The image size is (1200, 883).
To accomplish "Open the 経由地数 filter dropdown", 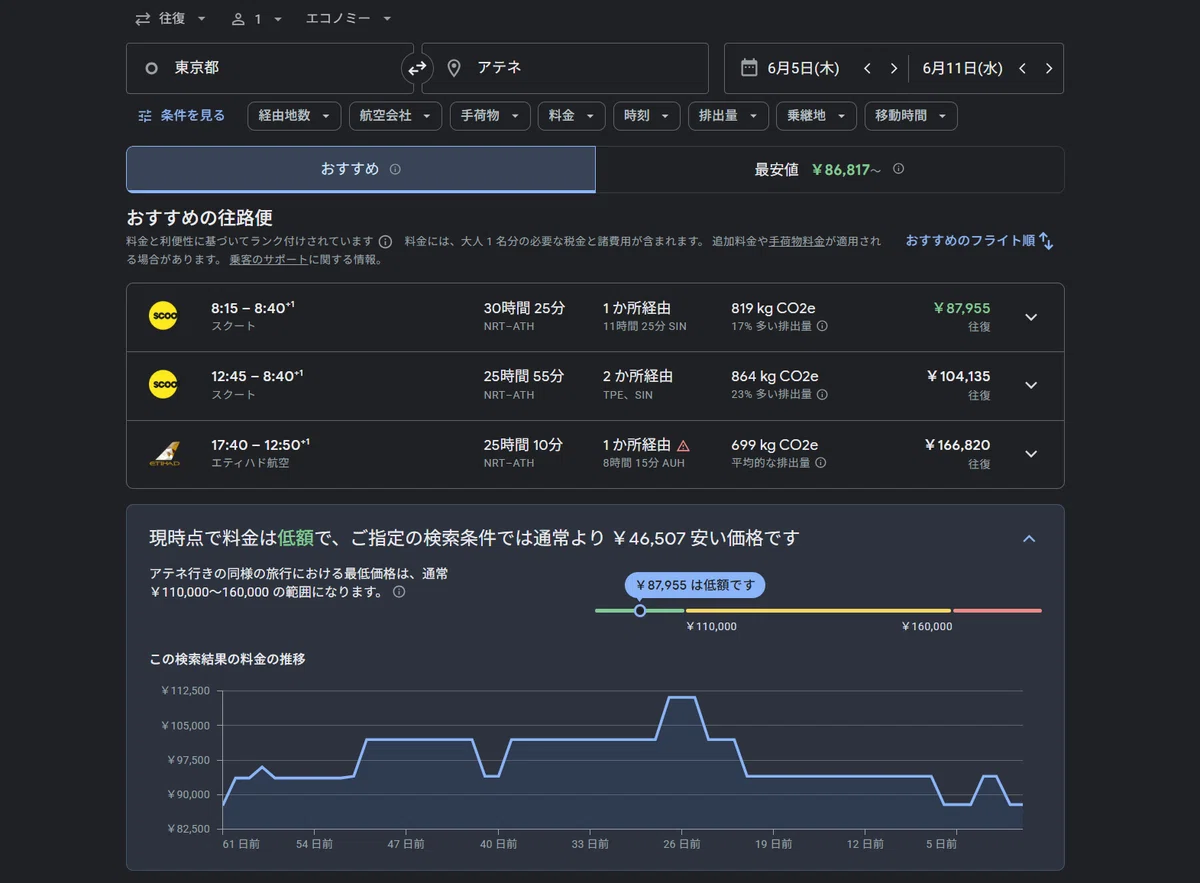I will click(294, 116).
